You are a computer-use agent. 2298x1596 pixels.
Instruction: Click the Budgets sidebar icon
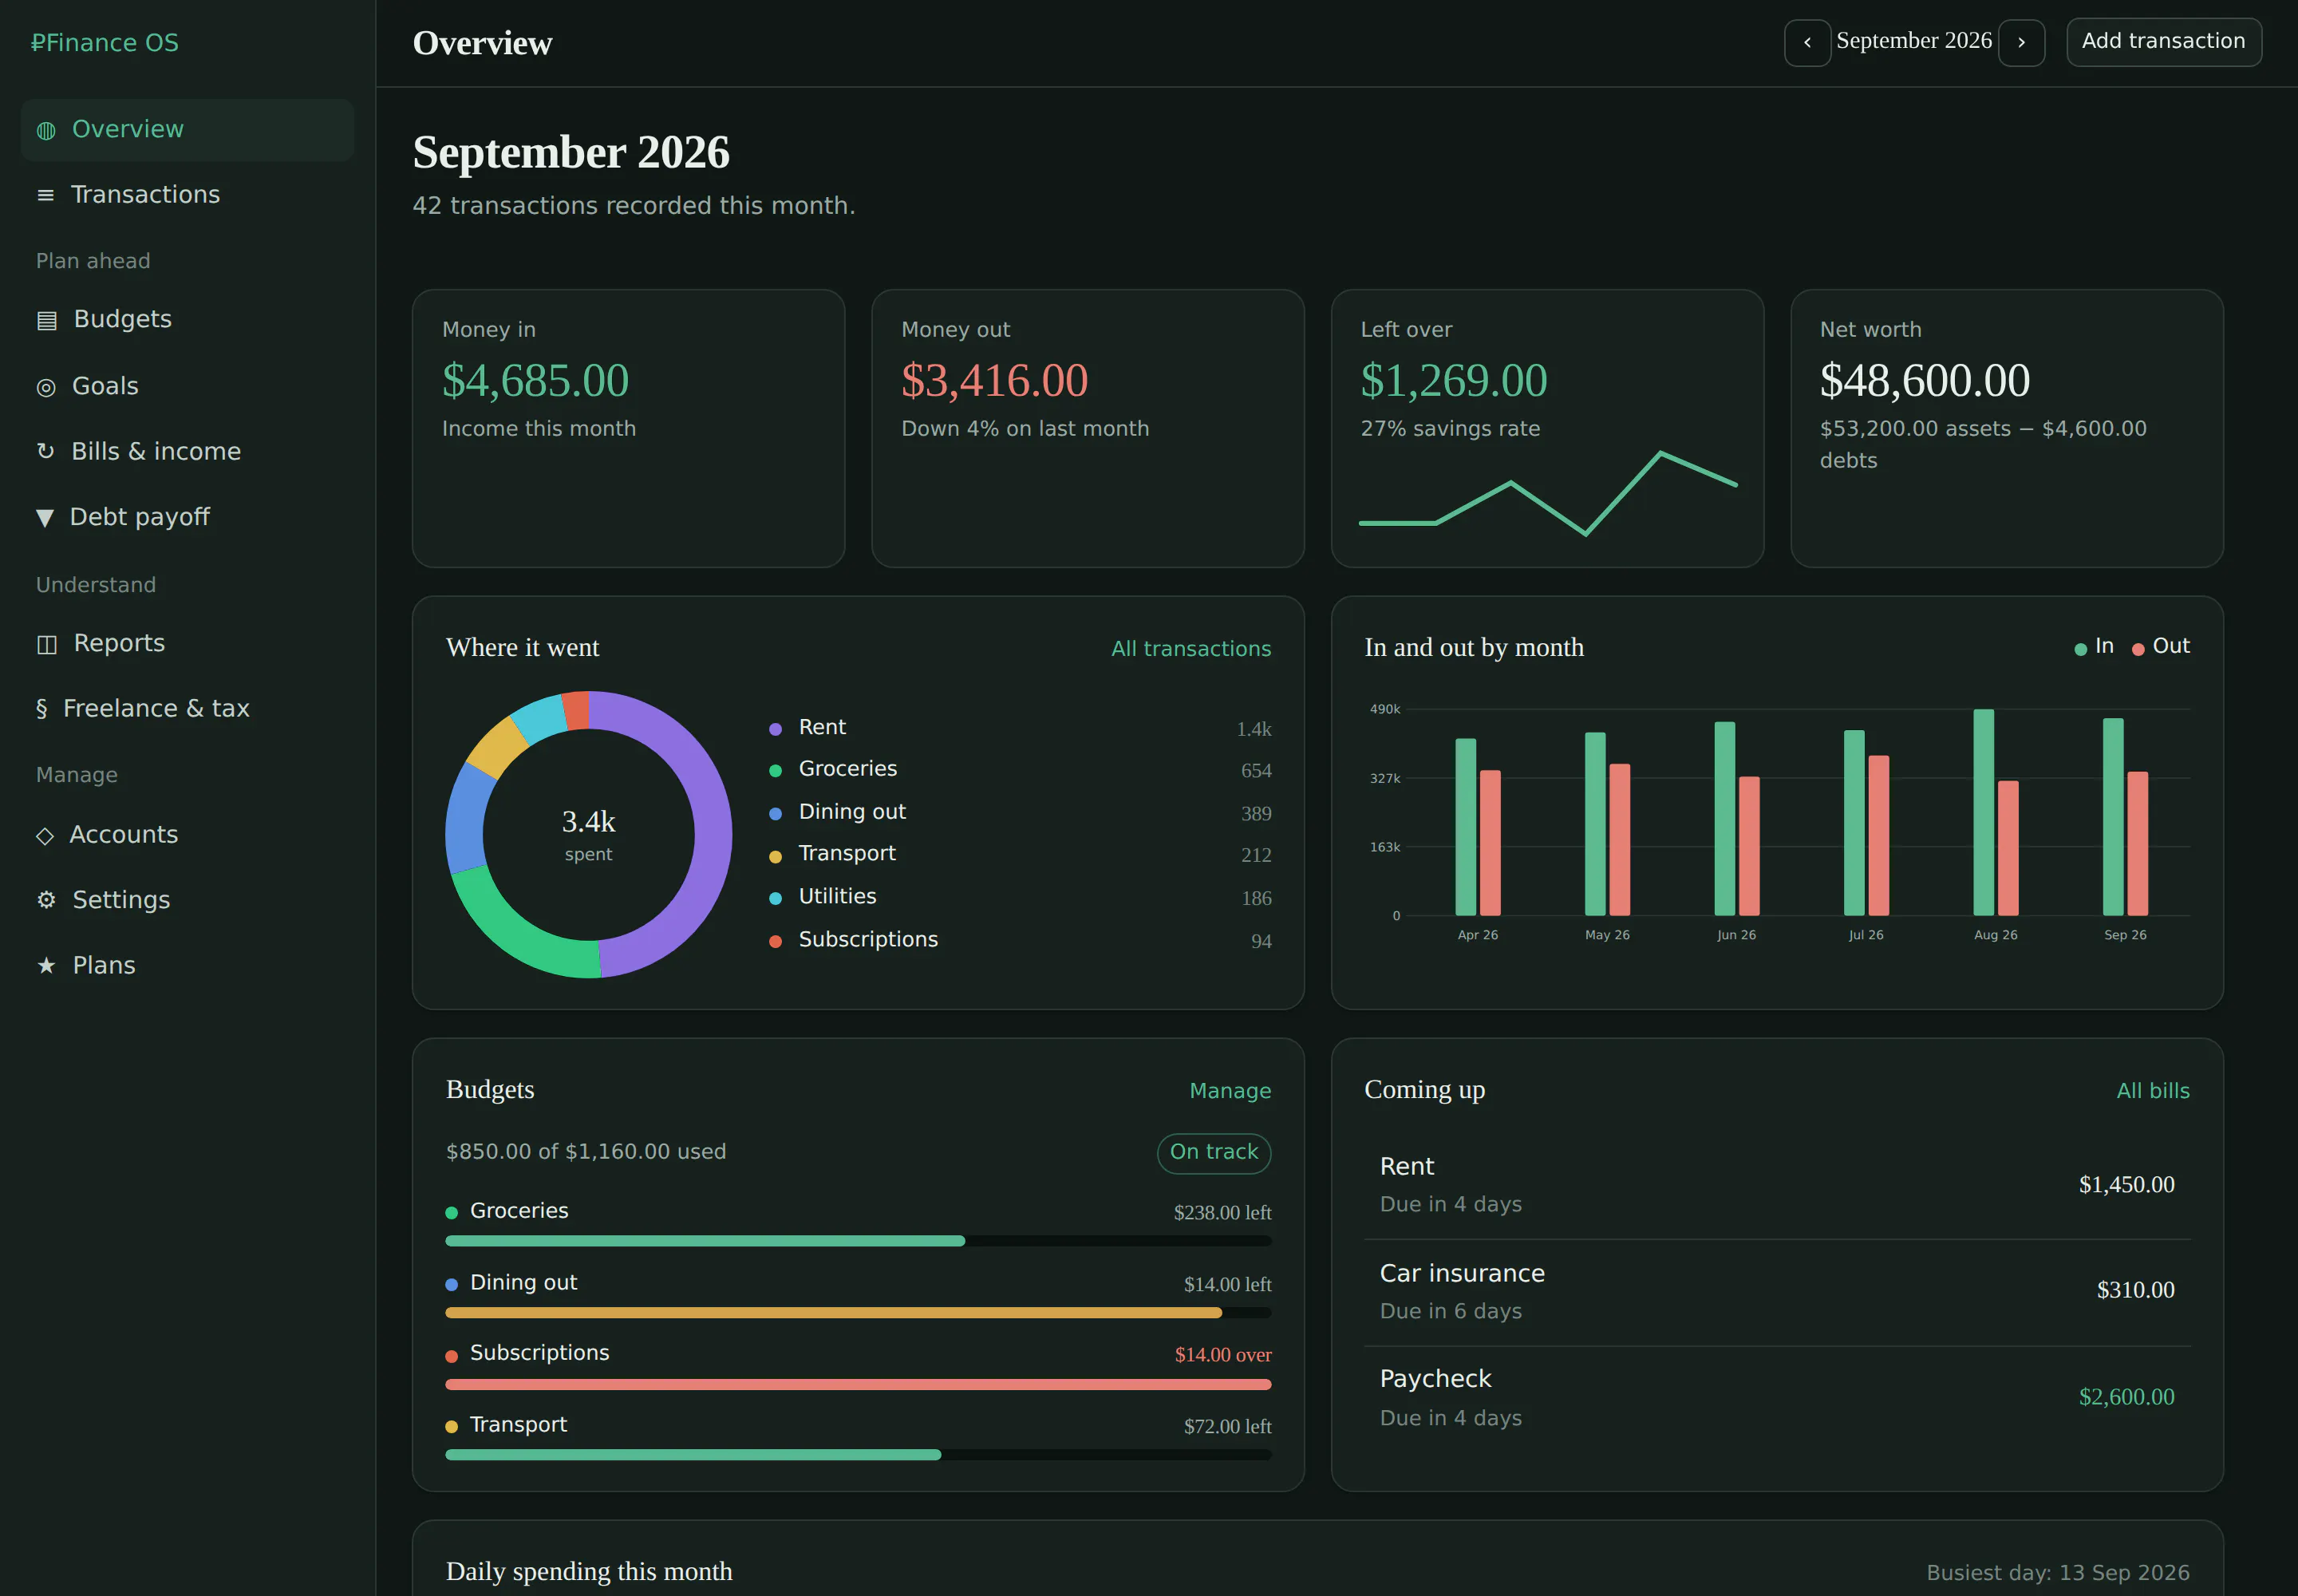tap(47, 320)
